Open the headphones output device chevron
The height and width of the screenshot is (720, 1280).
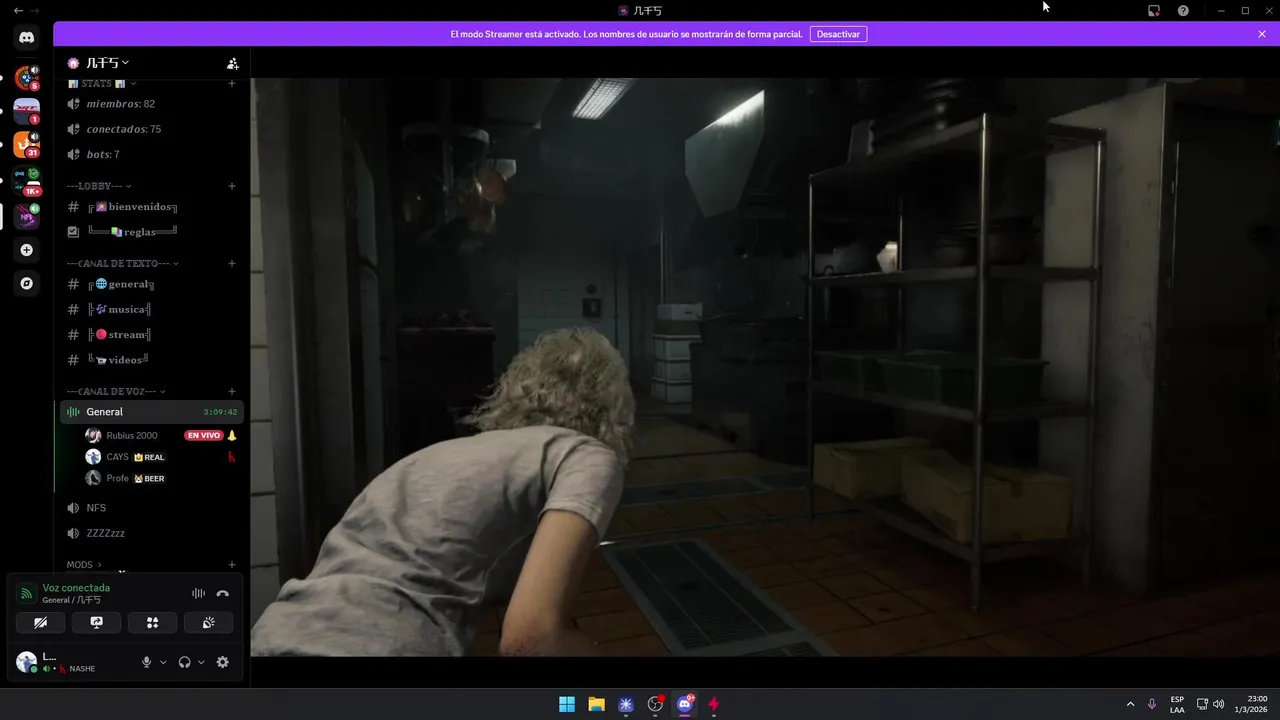[x=201, y=662]
